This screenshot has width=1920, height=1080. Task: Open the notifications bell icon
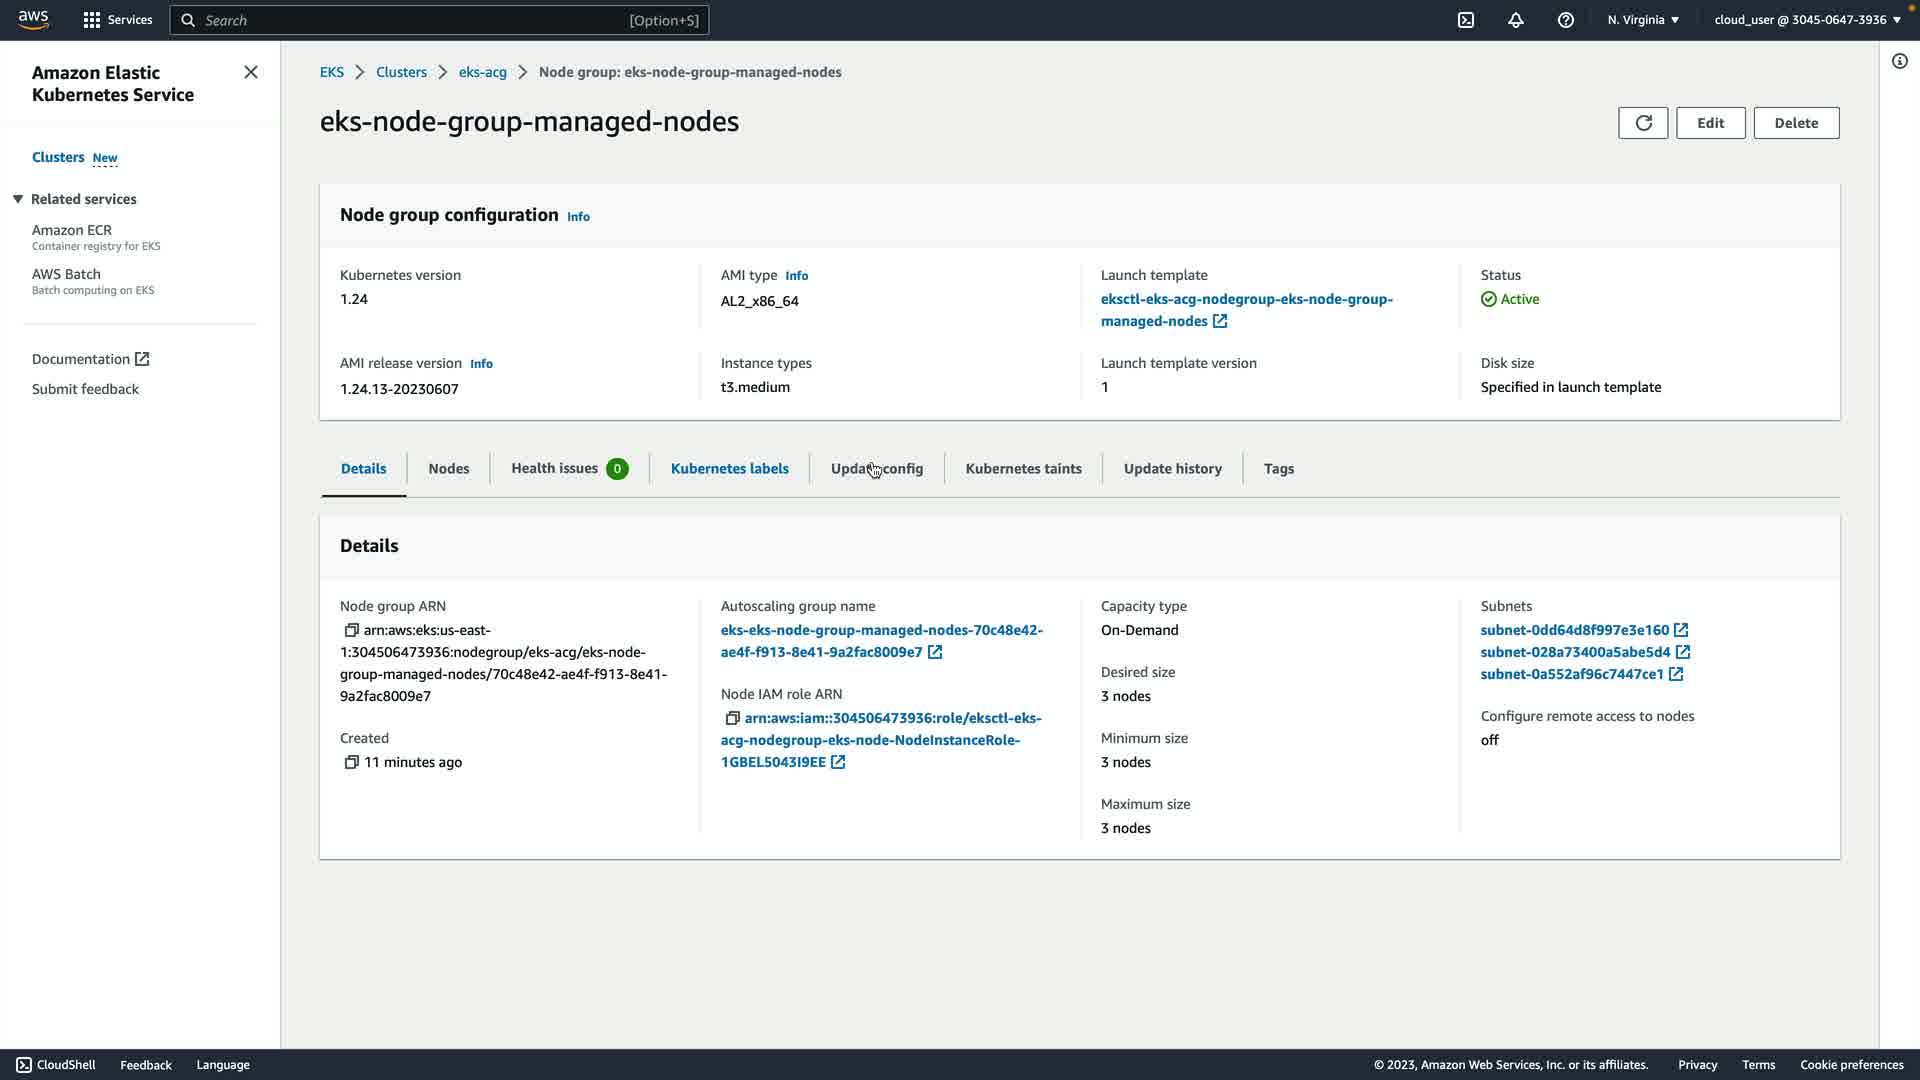pyautogui.click(x=1516, y=20)
